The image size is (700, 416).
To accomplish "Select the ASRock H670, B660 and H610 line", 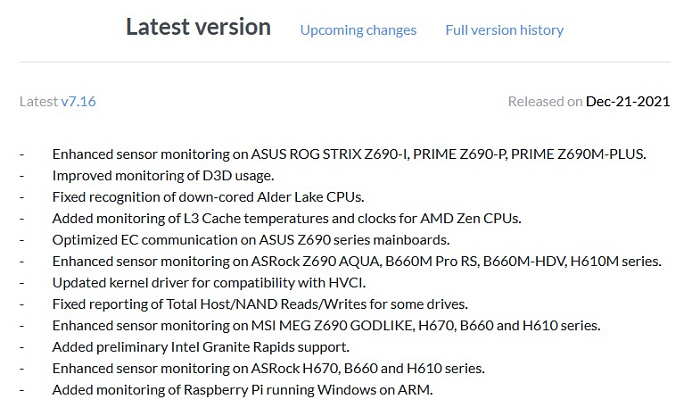I will pyautogui.click(x=268, y=368).
